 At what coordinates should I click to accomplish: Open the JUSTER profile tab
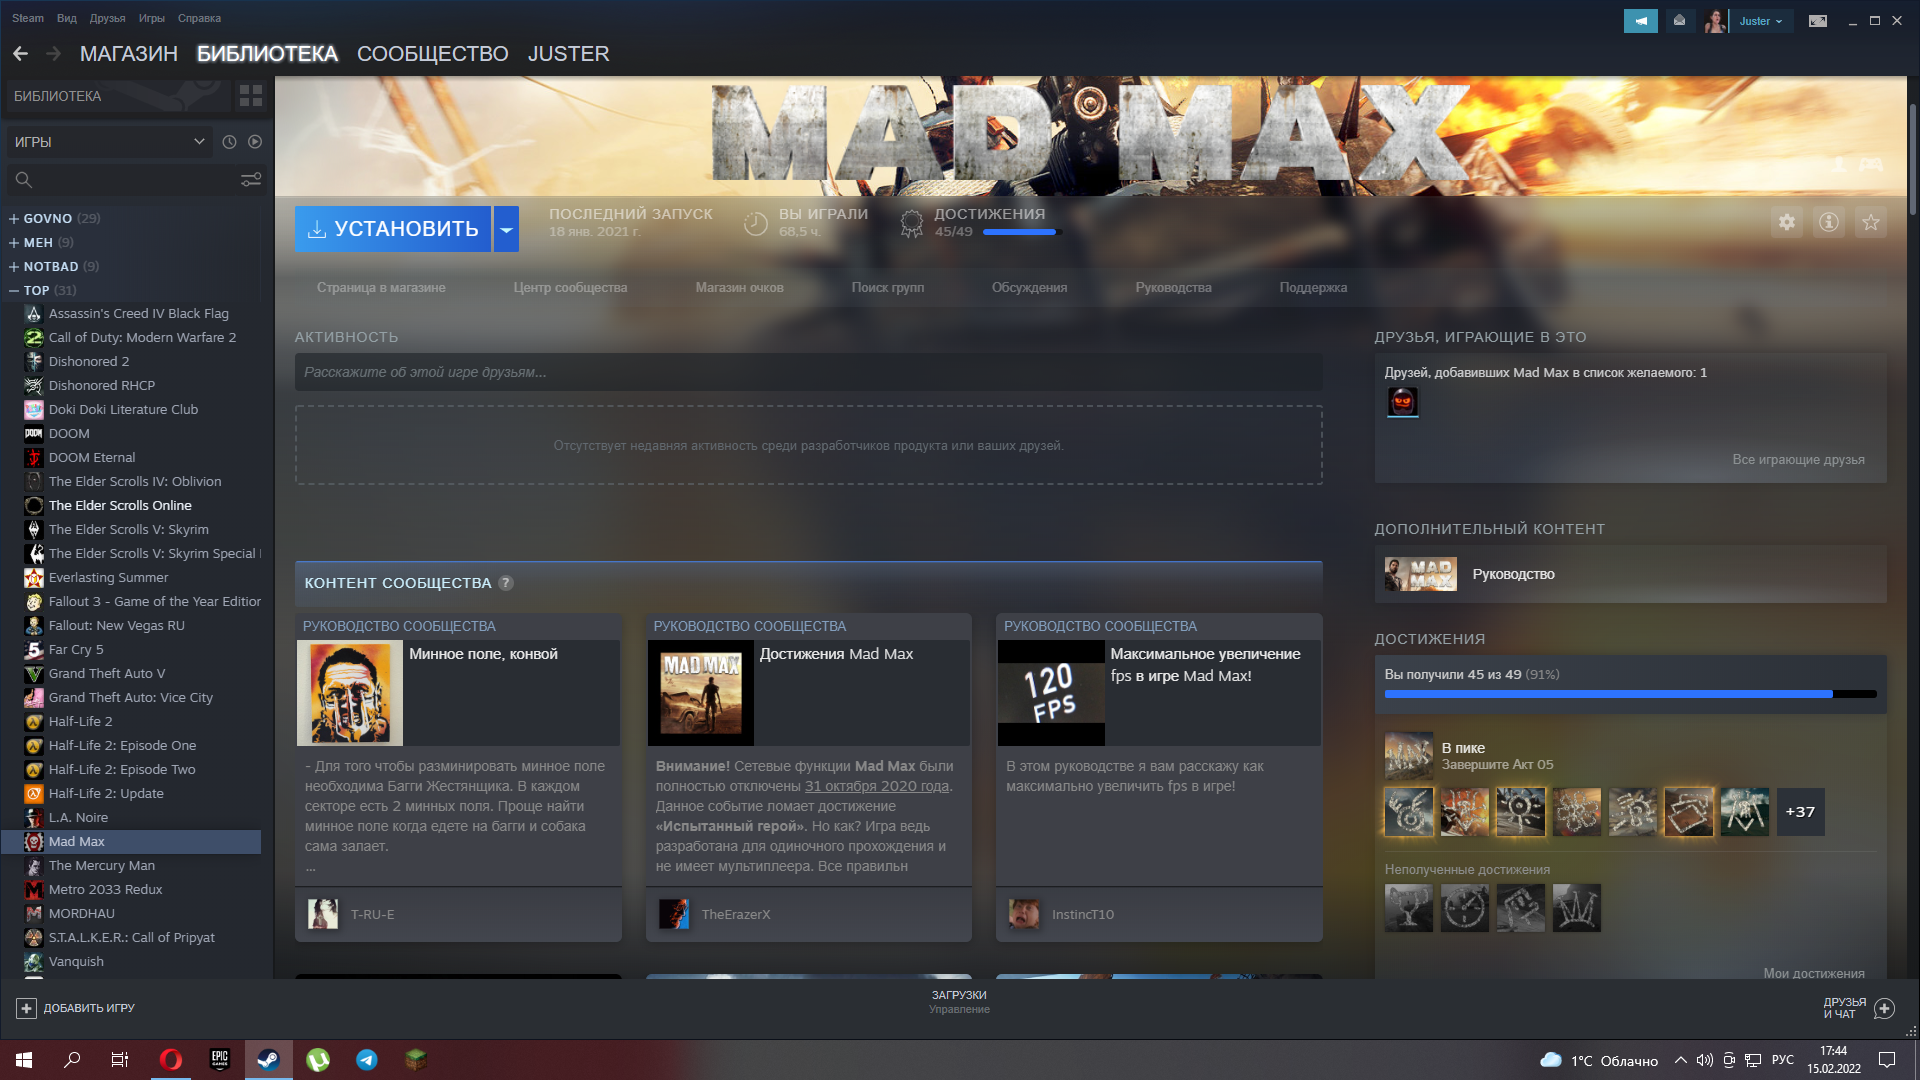pyautogui.click(x=568, y=54)
